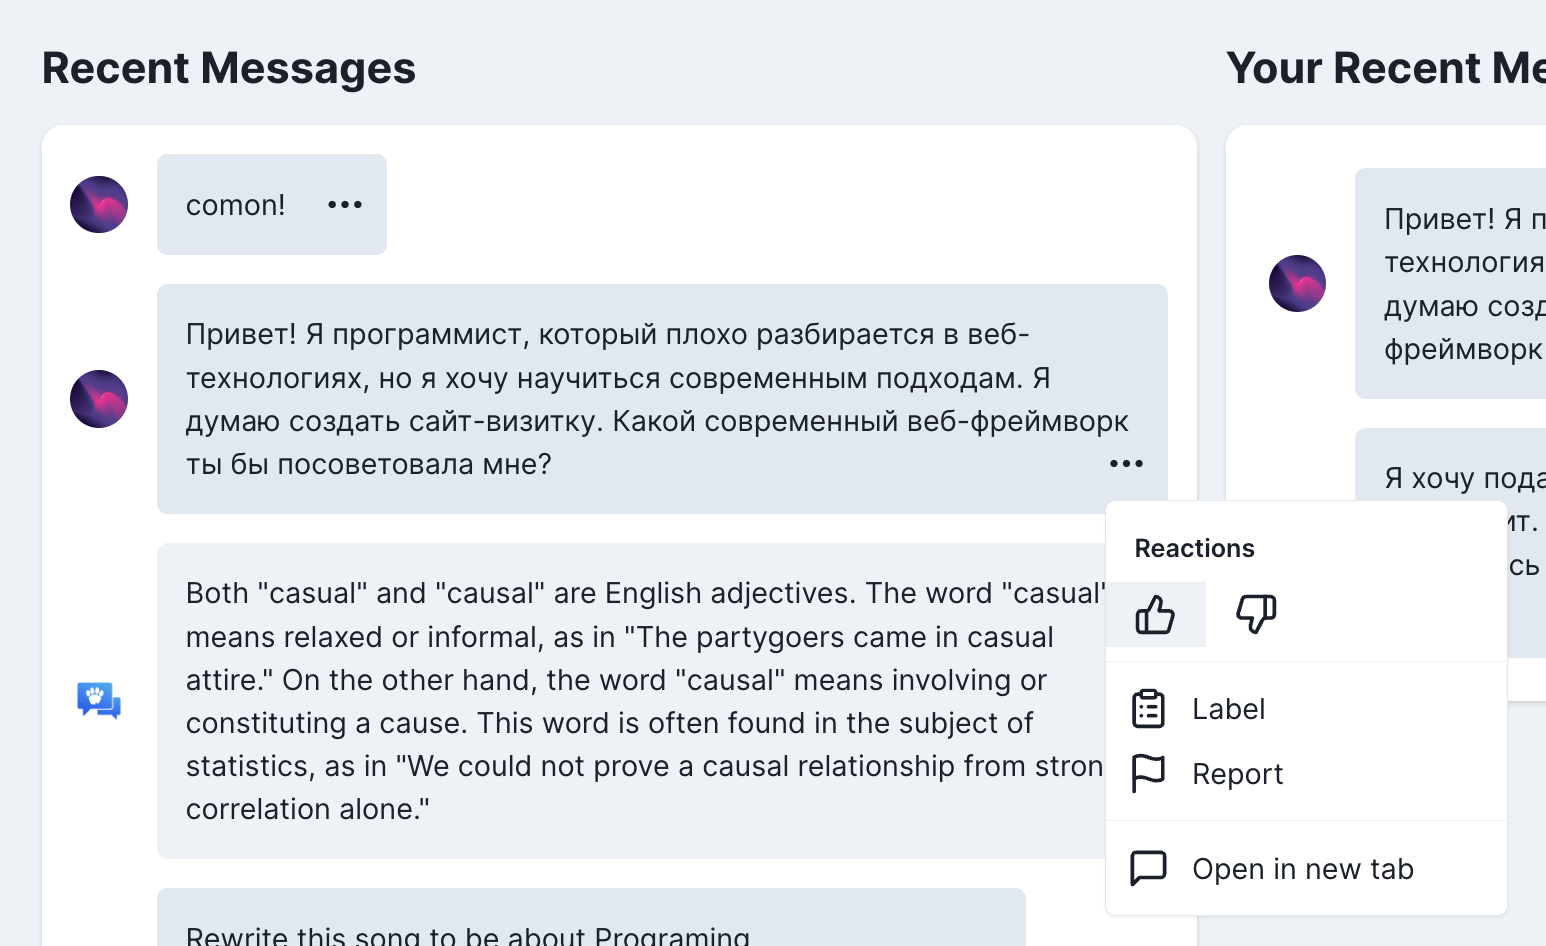The height and width of the screenshot is (946, 1546).
Task: Click the speech bubble icon beside Open in new tab
Action: click(x=1149, y=868)
